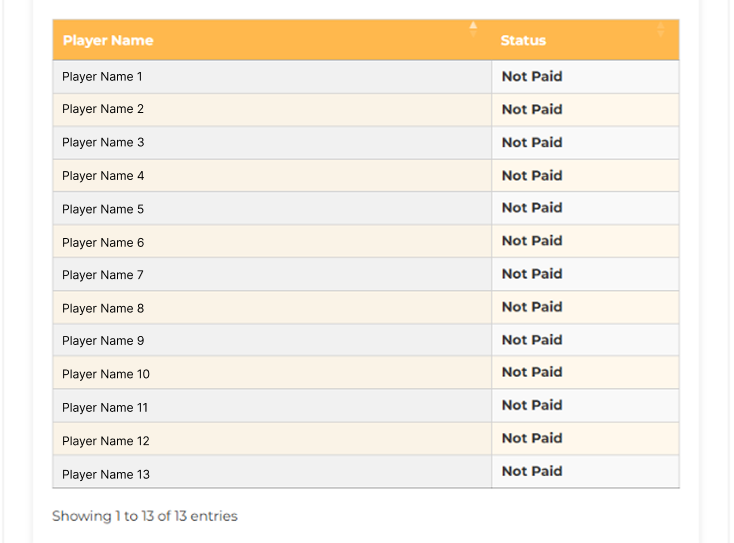Viewport: 734px width, 543px height.
Task: Select Player Name 1 cell
Action: click(272, 77)
